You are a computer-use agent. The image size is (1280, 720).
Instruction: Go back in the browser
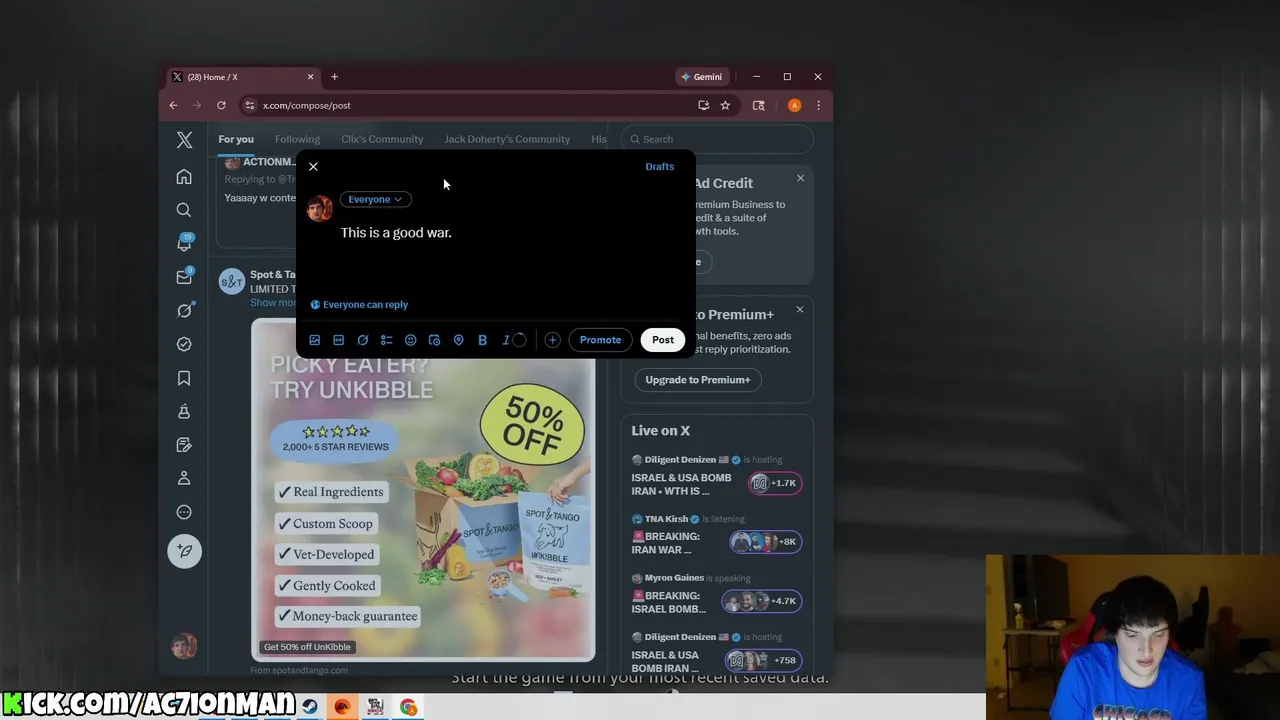(x=173, y=105)
